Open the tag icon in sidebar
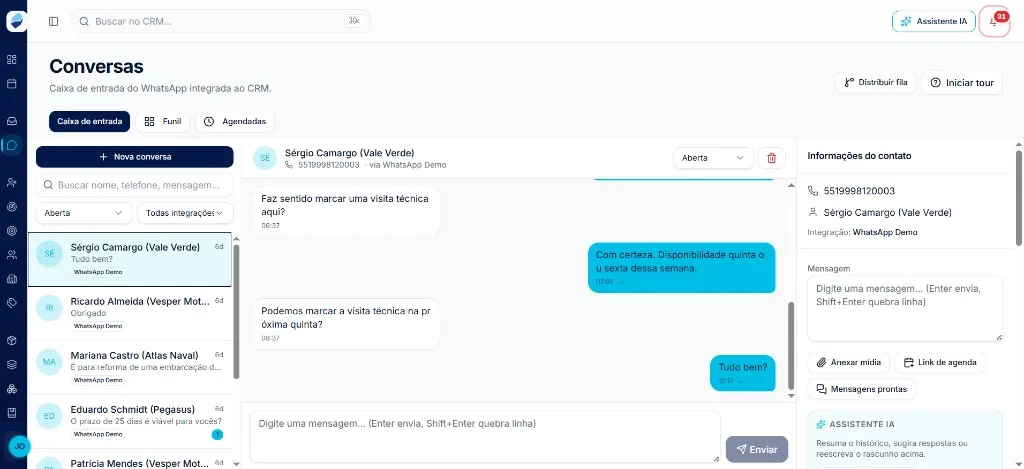1024x469 pixels. (11, 302)
